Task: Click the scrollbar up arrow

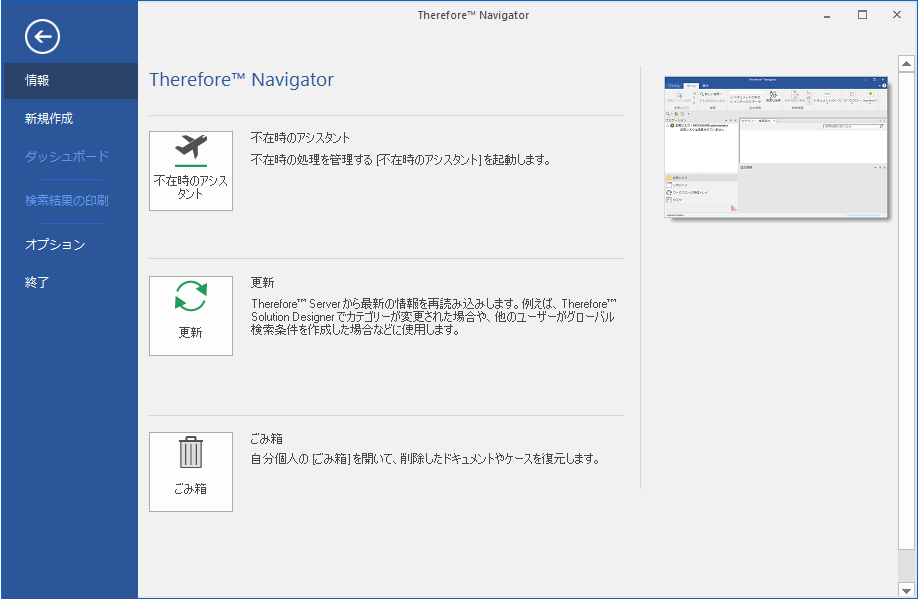Action: pos(906,63)
